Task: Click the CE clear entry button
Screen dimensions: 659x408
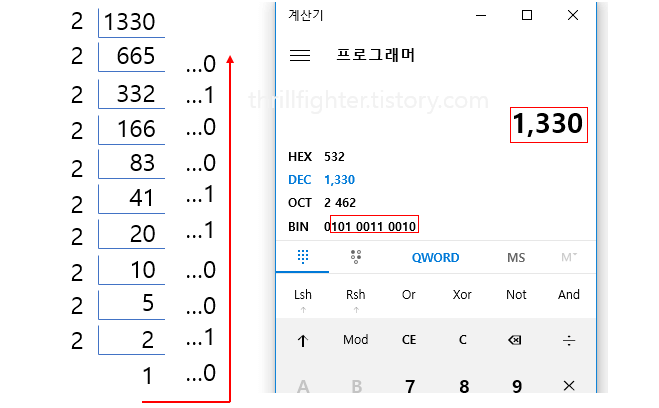Action: [x=409, y=340]
